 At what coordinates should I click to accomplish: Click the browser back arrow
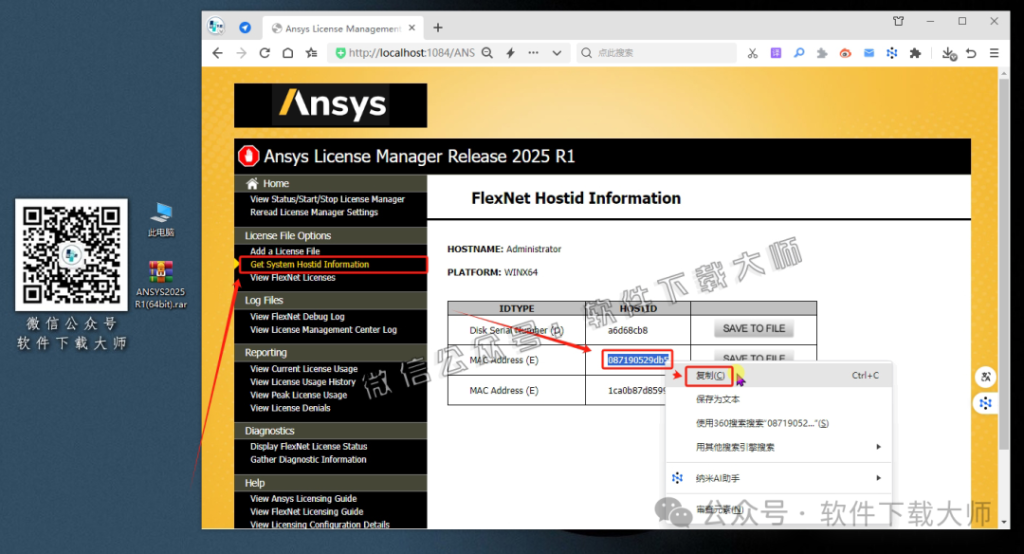coord(217,53)
